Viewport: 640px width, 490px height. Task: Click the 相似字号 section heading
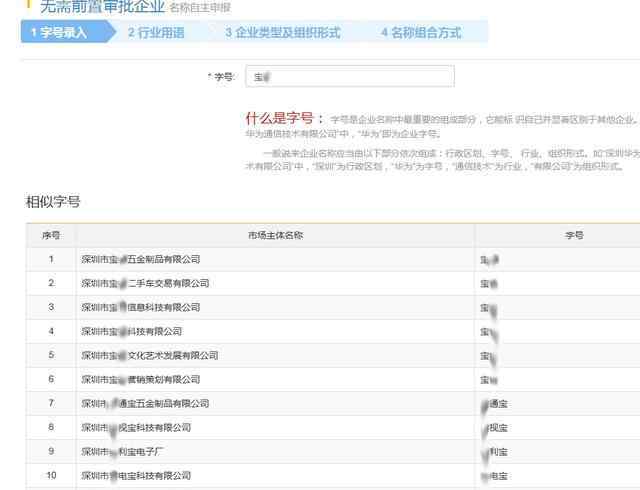[x=53, y=201]
